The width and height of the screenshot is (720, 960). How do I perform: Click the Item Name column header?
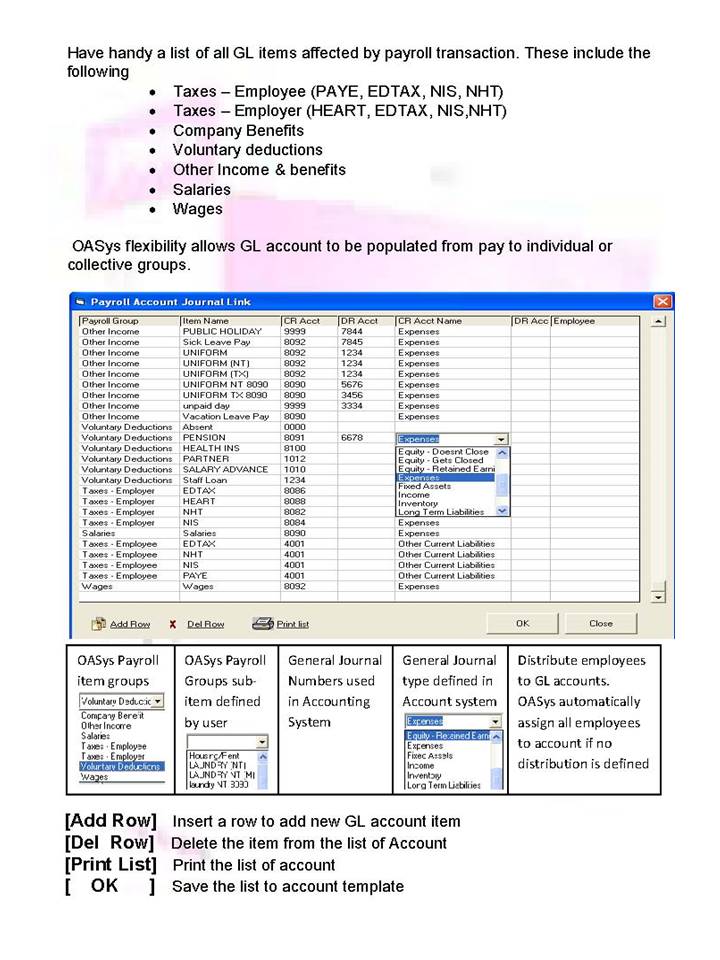click(x=230, y=321)
